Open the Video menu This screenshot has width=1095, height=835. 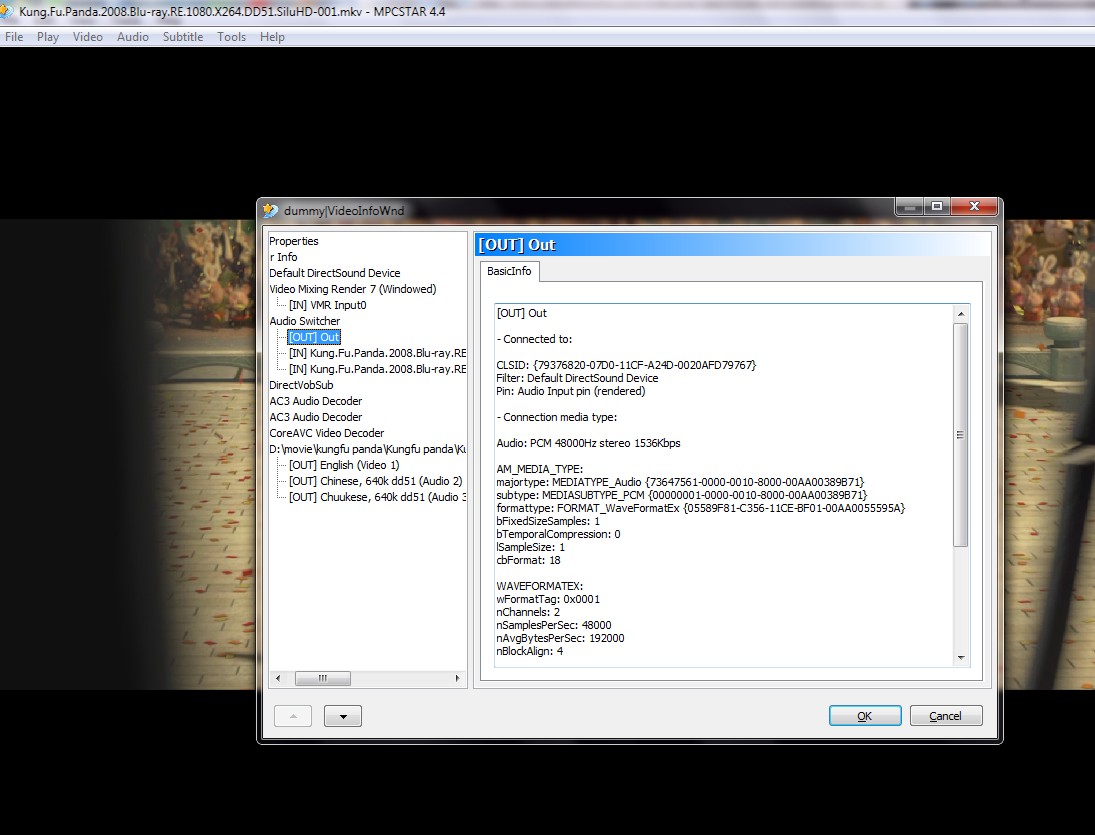point(87,37)
